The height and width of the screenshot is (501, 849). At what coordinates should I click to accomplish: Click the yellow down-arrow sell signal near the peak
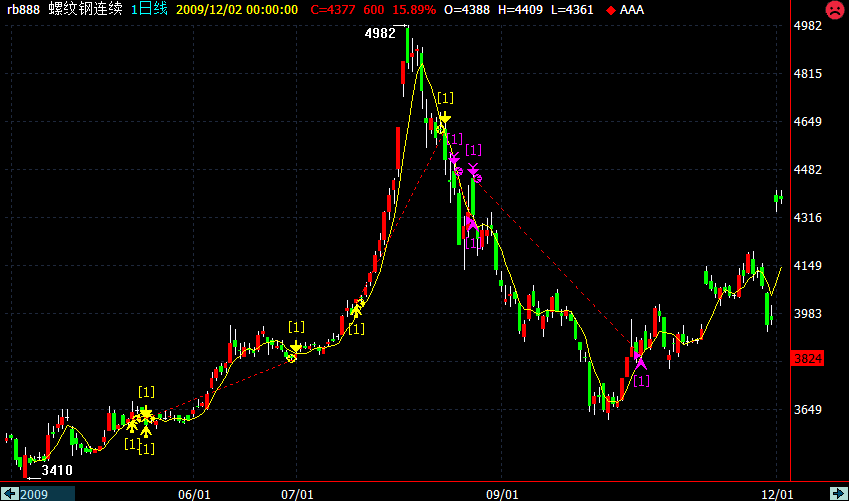coord(445,118)
